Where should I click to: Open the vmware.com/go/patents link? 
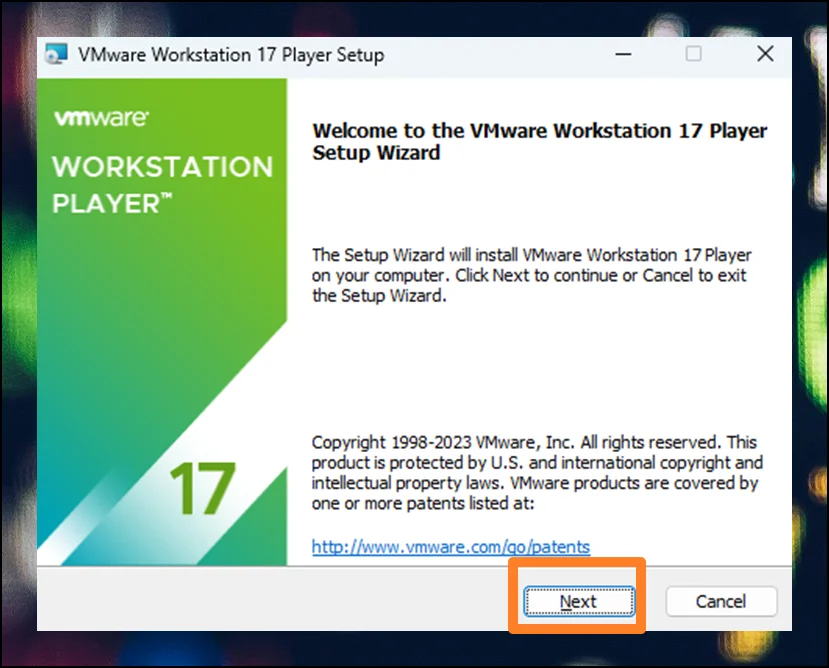450,546
